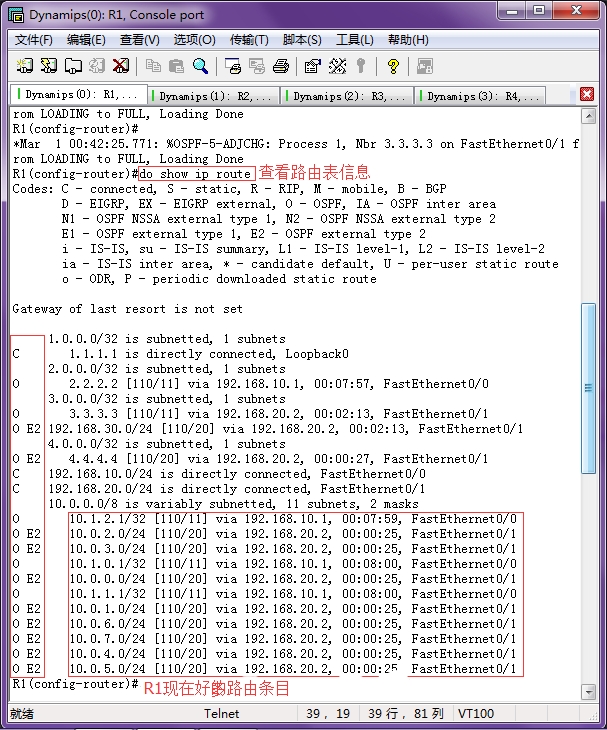
Task: Open the 编辑(E) menu
Action: tap(86, 40)
